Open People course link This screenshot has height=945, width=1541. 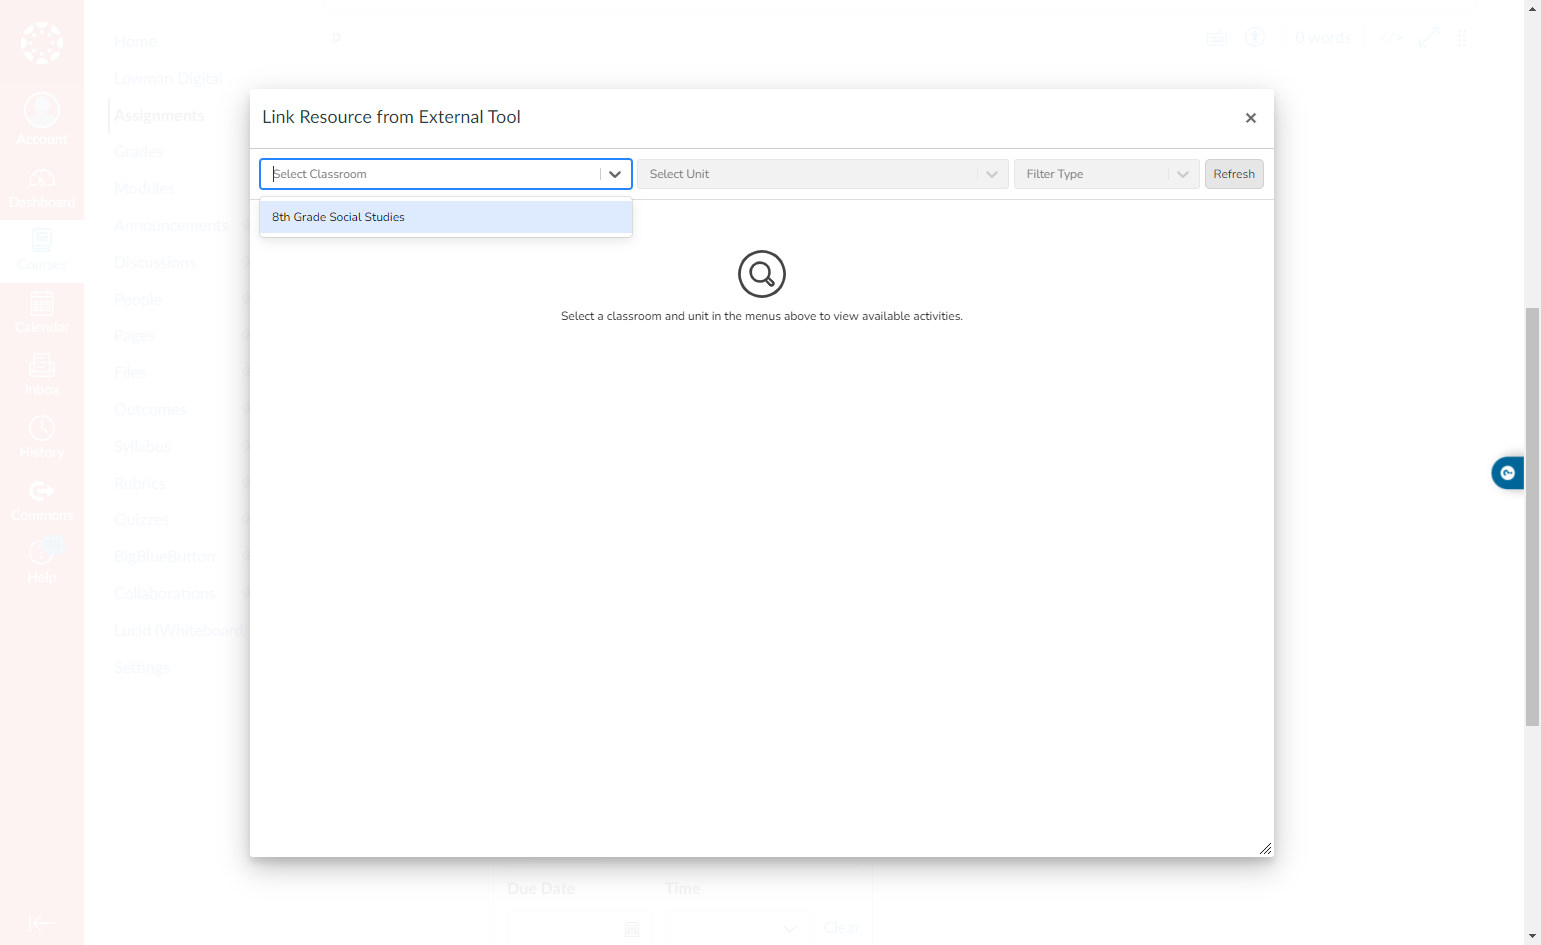pos(138,300)
